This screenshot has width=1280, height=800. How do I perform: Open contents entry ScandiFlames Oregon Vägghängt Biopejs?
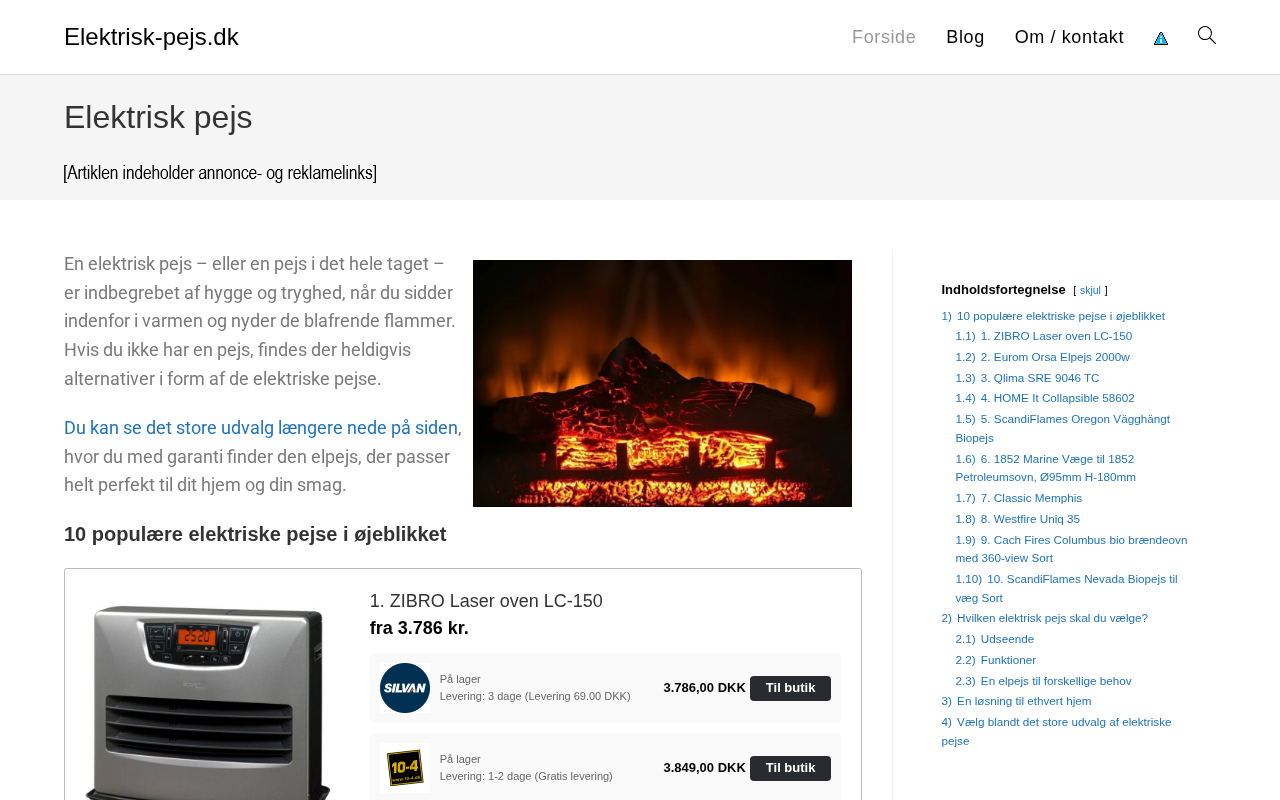coord(1062,428)
